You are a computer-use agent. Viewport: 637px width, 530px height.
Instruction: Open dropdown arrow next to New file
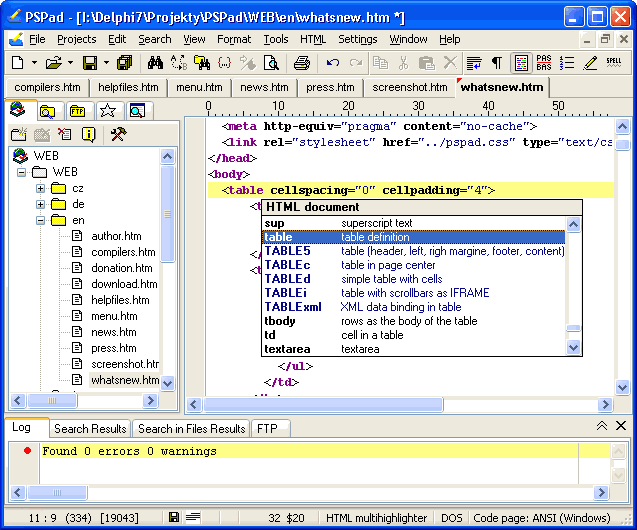34,63
